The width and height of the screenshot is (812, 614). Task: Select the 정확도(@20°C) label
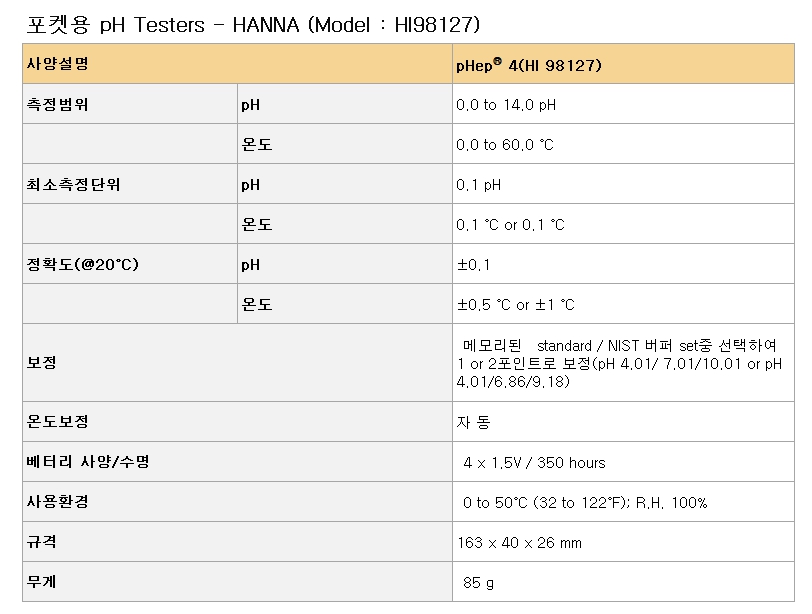(82, 265)
